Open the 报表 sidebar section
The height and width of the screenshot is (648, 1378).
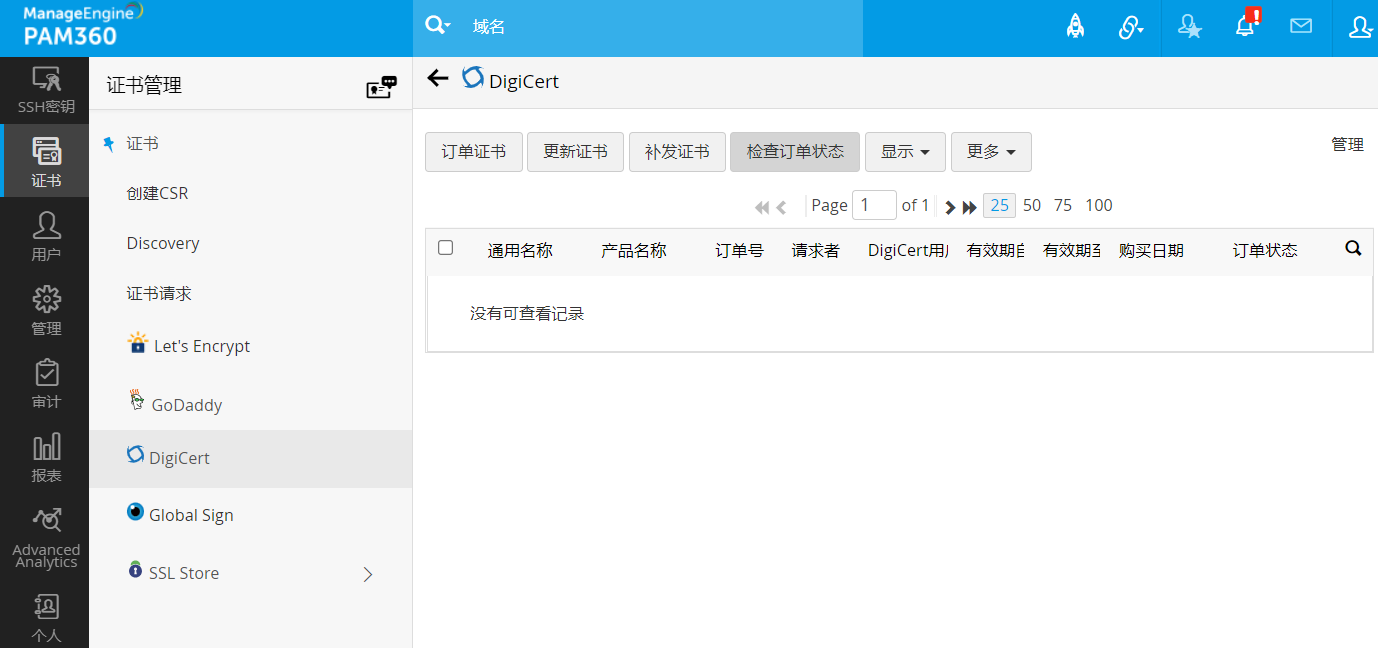pos(46,457)
